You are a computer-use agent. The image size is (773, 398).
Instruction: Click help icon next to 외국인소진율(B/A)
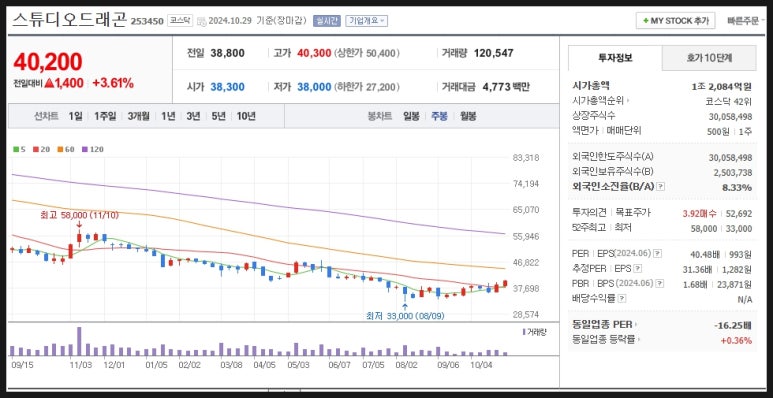661,186
